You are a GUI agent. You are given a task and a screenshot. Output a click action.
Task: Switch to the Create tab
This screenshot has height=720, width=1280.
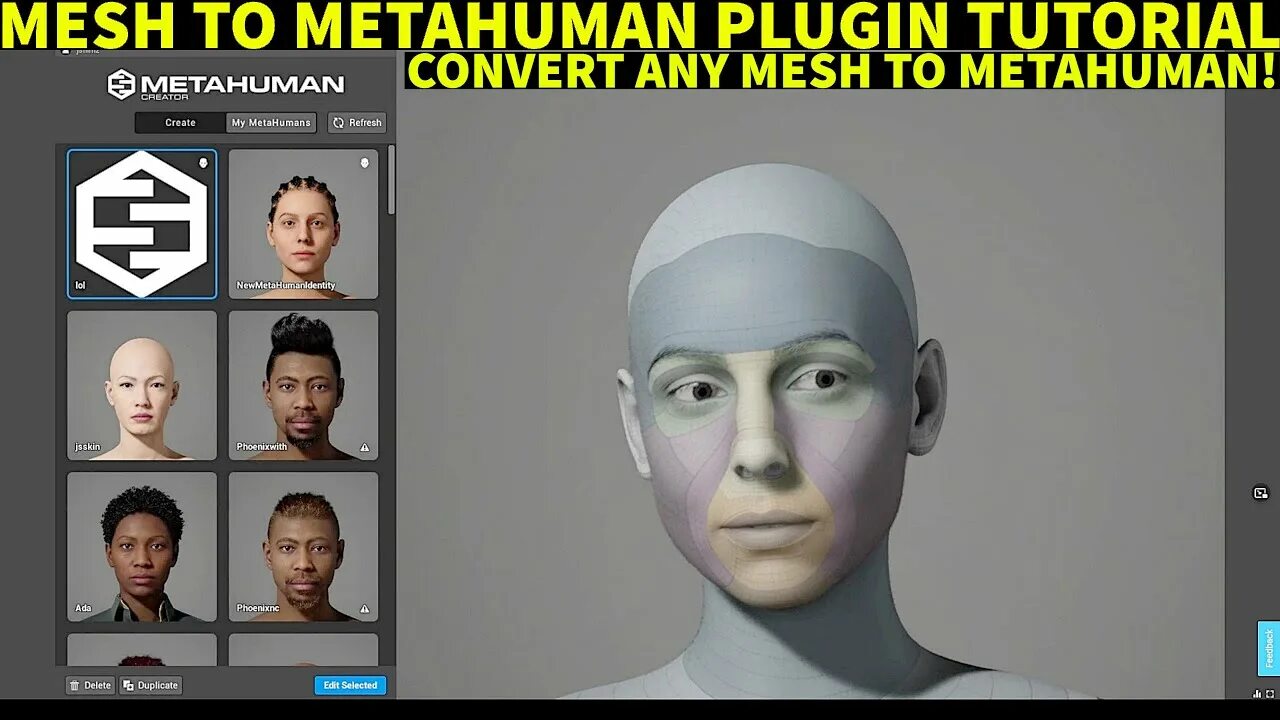181,123
